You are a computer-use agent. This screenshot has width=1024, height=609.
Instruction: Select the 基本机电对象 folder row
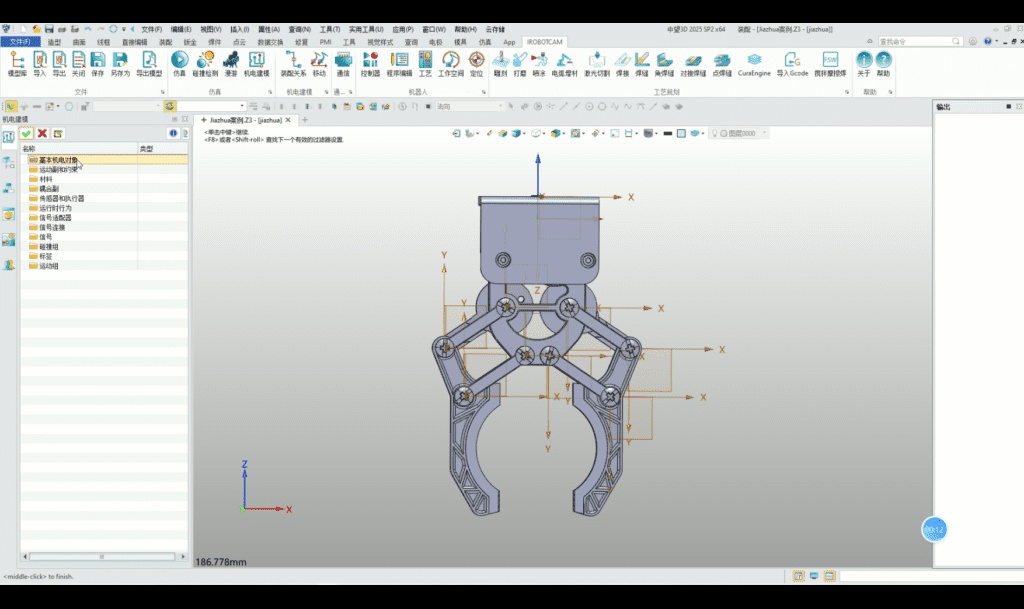(104, 160)
